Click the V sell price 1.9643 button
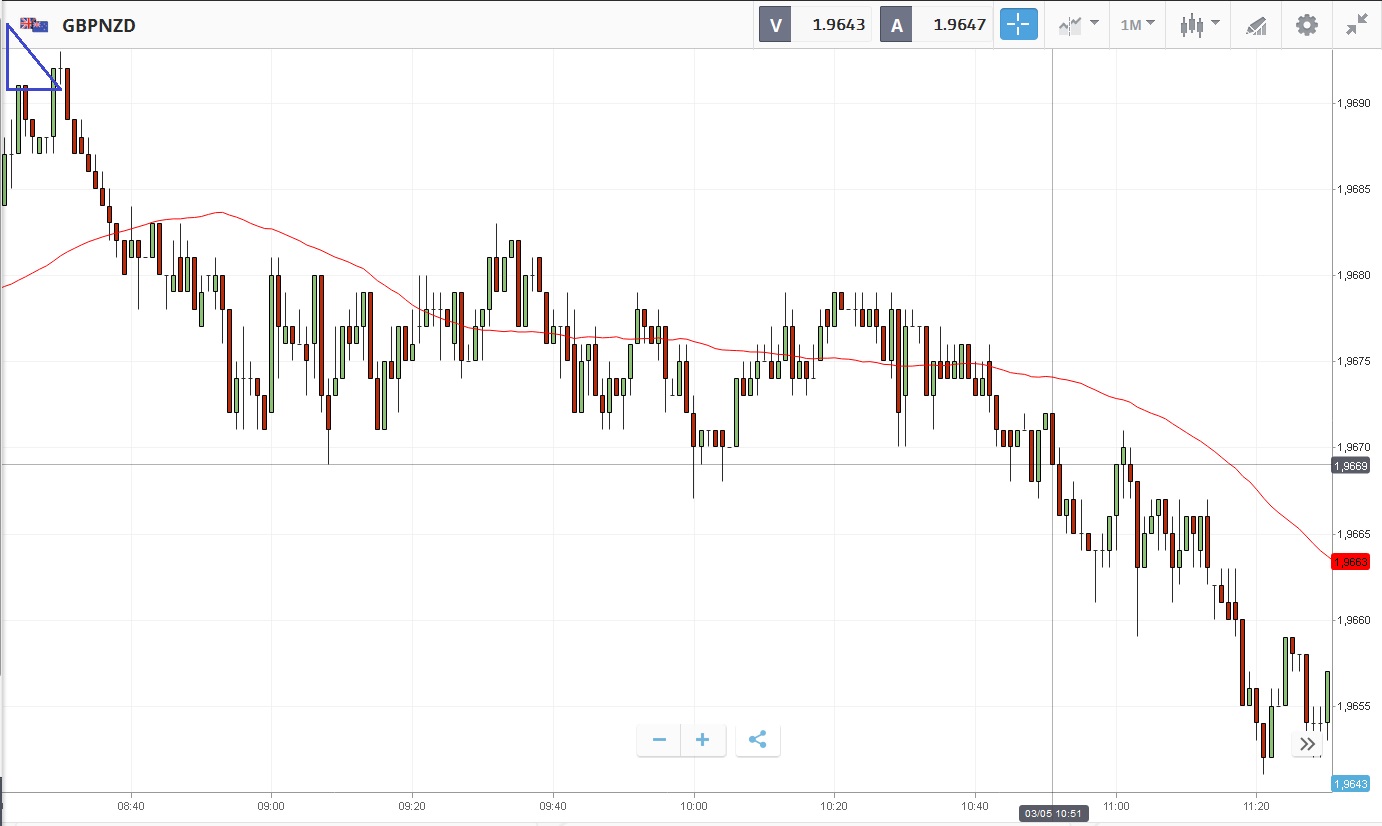The height and width of the screenshot is (826, 1382). [x=816, y=25]
